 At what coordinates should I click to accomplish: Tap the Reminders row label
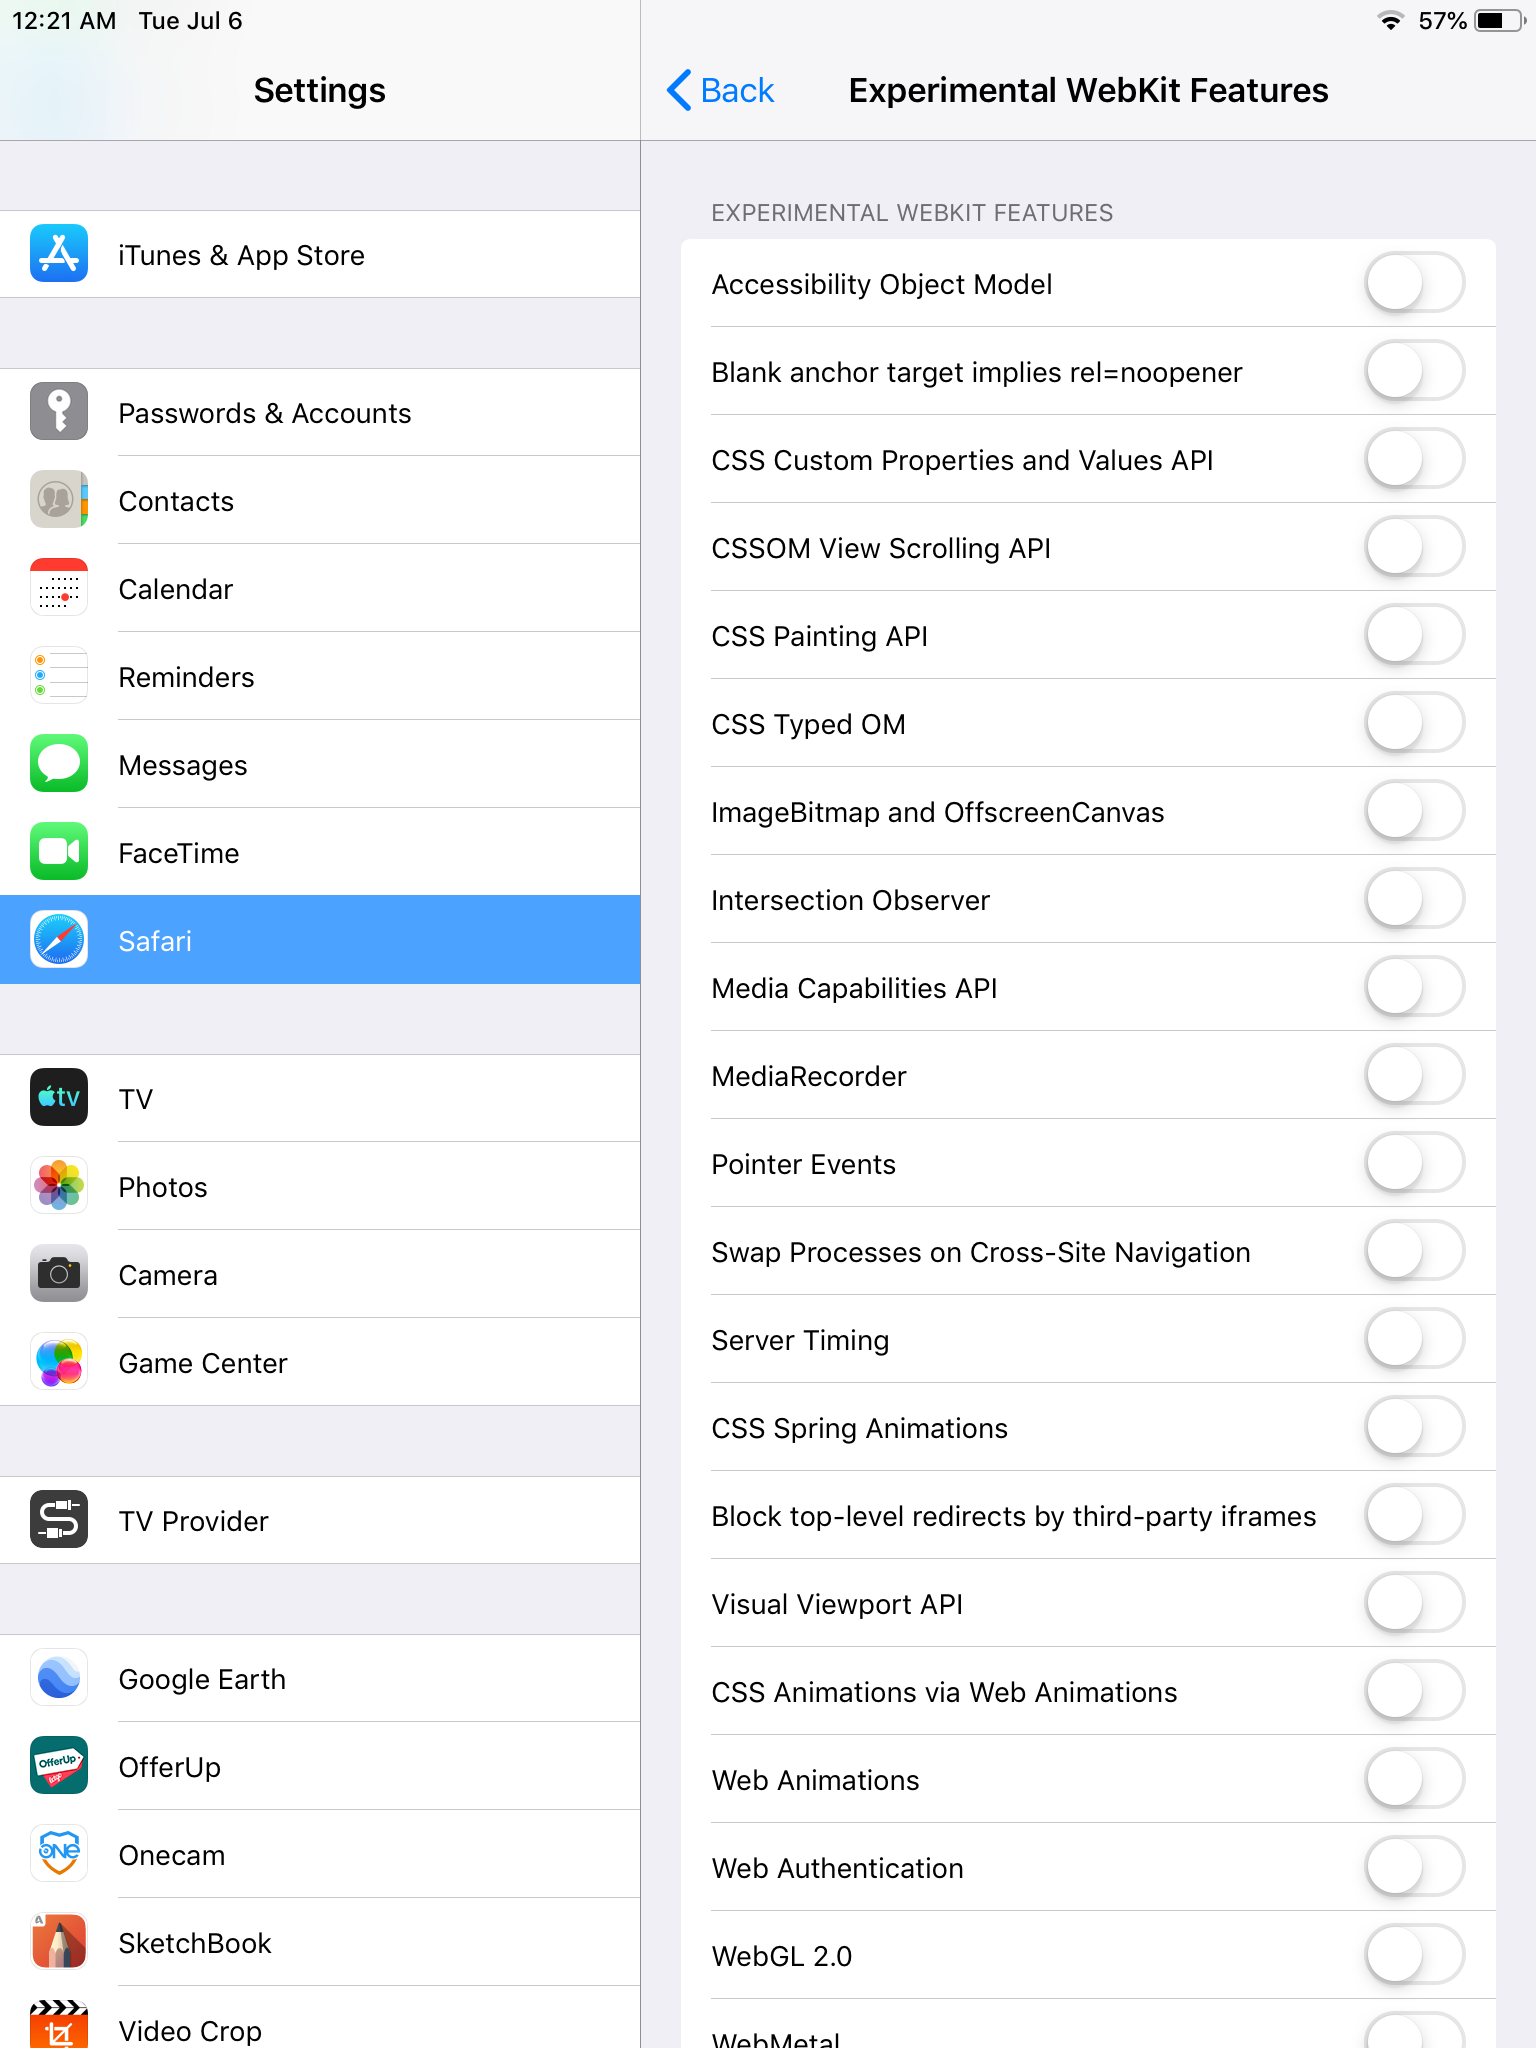(186, 677)
